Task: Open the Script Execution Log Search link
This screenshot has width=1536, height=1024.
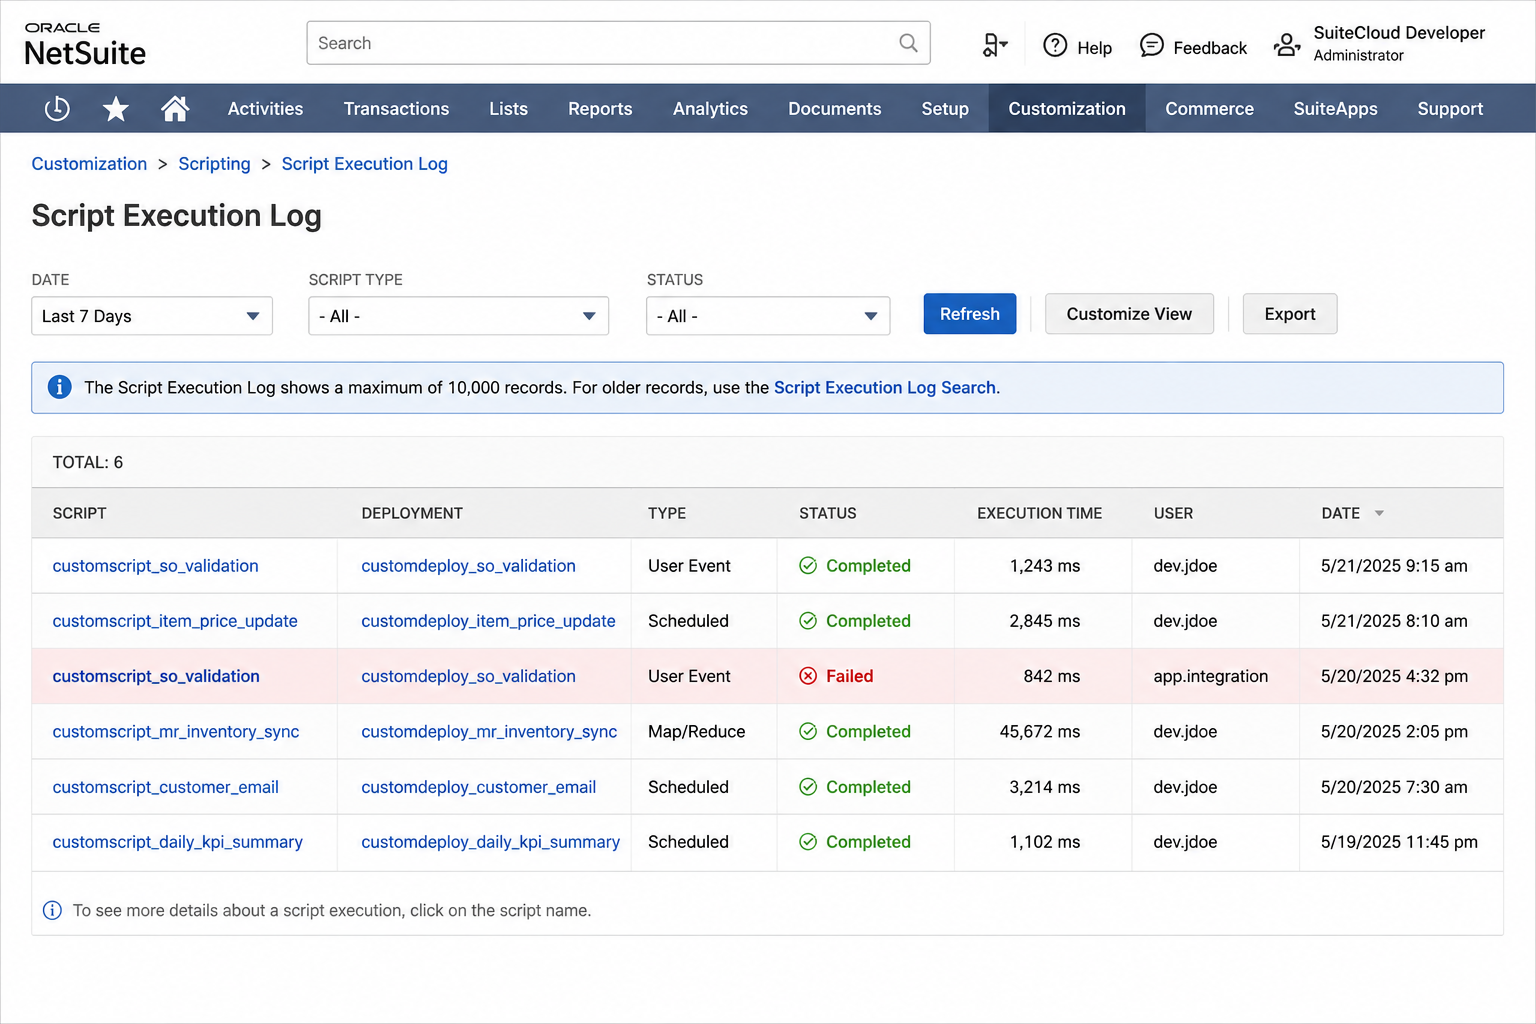Action: 885,387
